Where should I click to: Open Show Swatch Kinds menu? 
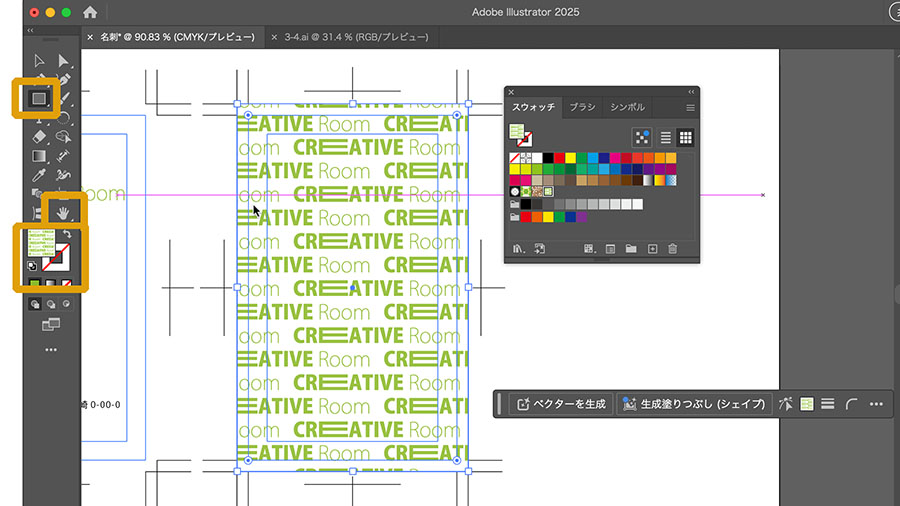tap(589, 249)
